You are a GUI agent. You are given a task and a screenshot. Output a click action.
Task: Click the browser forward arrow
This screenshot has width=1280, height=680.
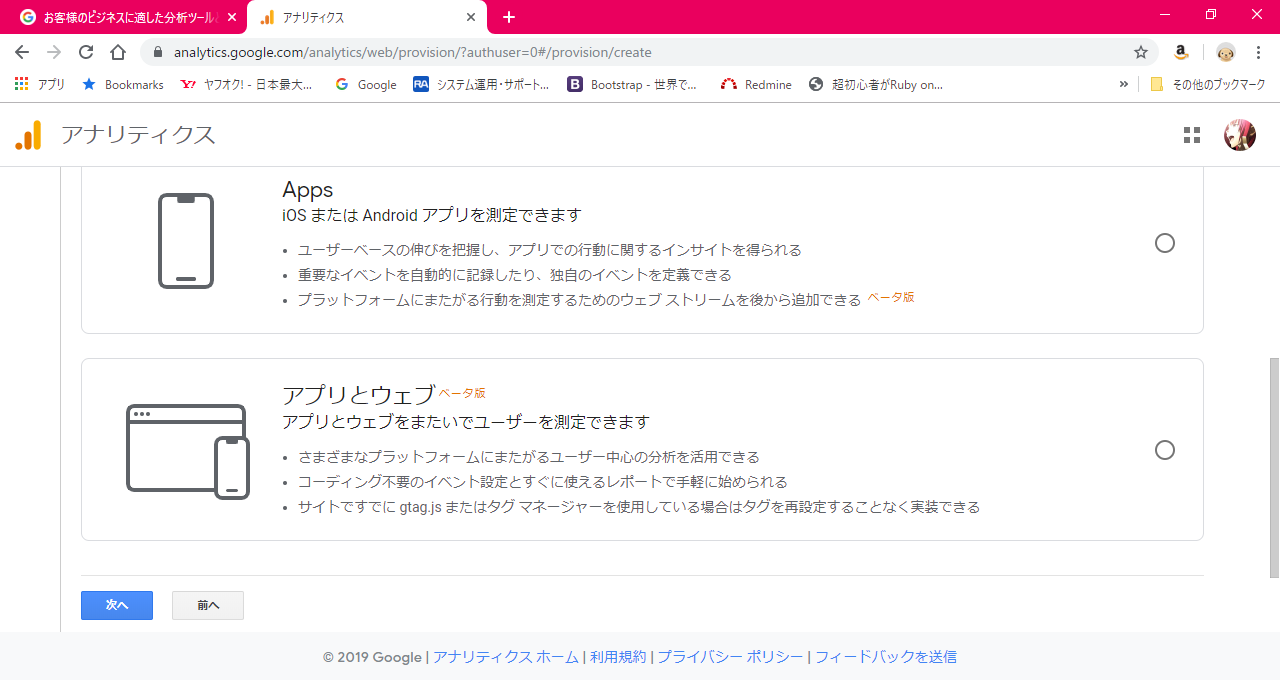[54, 52]
